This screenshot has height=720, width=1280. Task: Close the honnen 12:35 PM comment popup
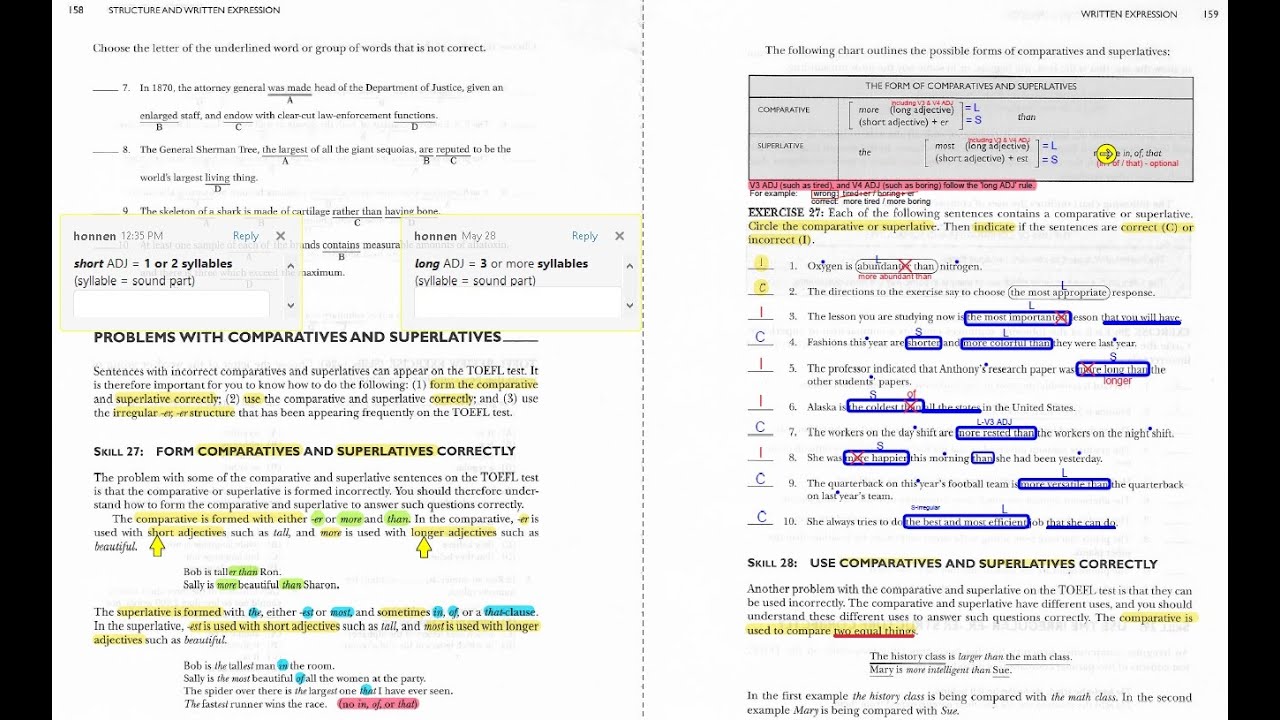click(x=280, y=236)
